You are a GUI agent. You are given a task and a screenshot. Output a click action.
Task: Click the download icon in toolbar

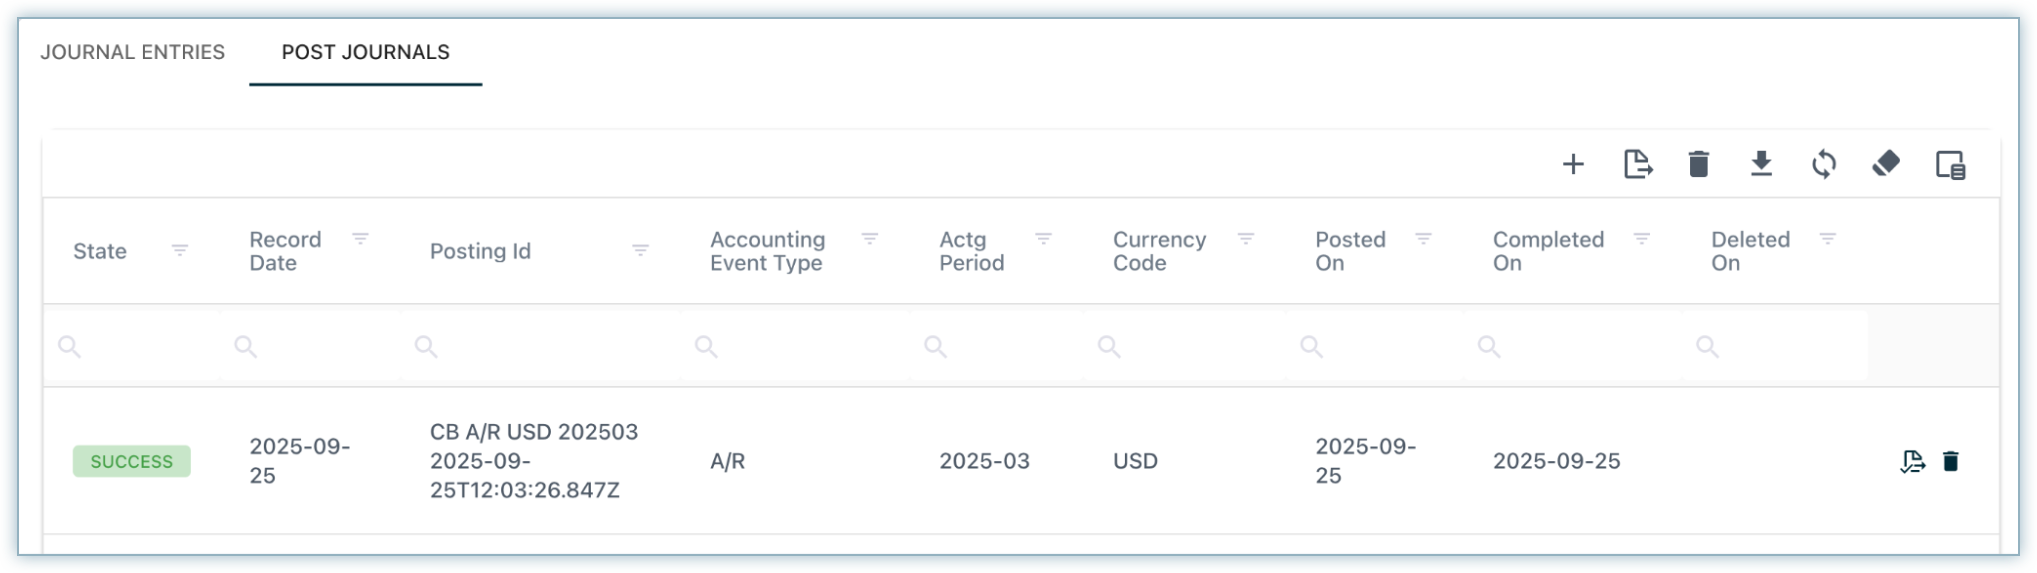pos(1761,164)
